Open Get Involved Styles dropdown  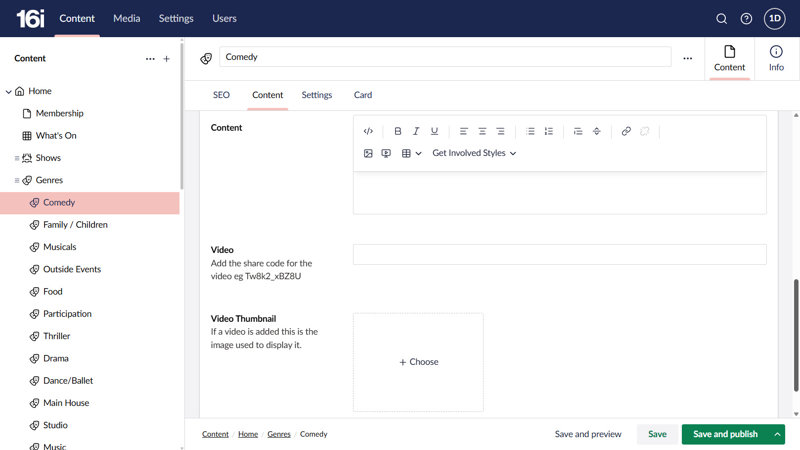pos(474,153)
